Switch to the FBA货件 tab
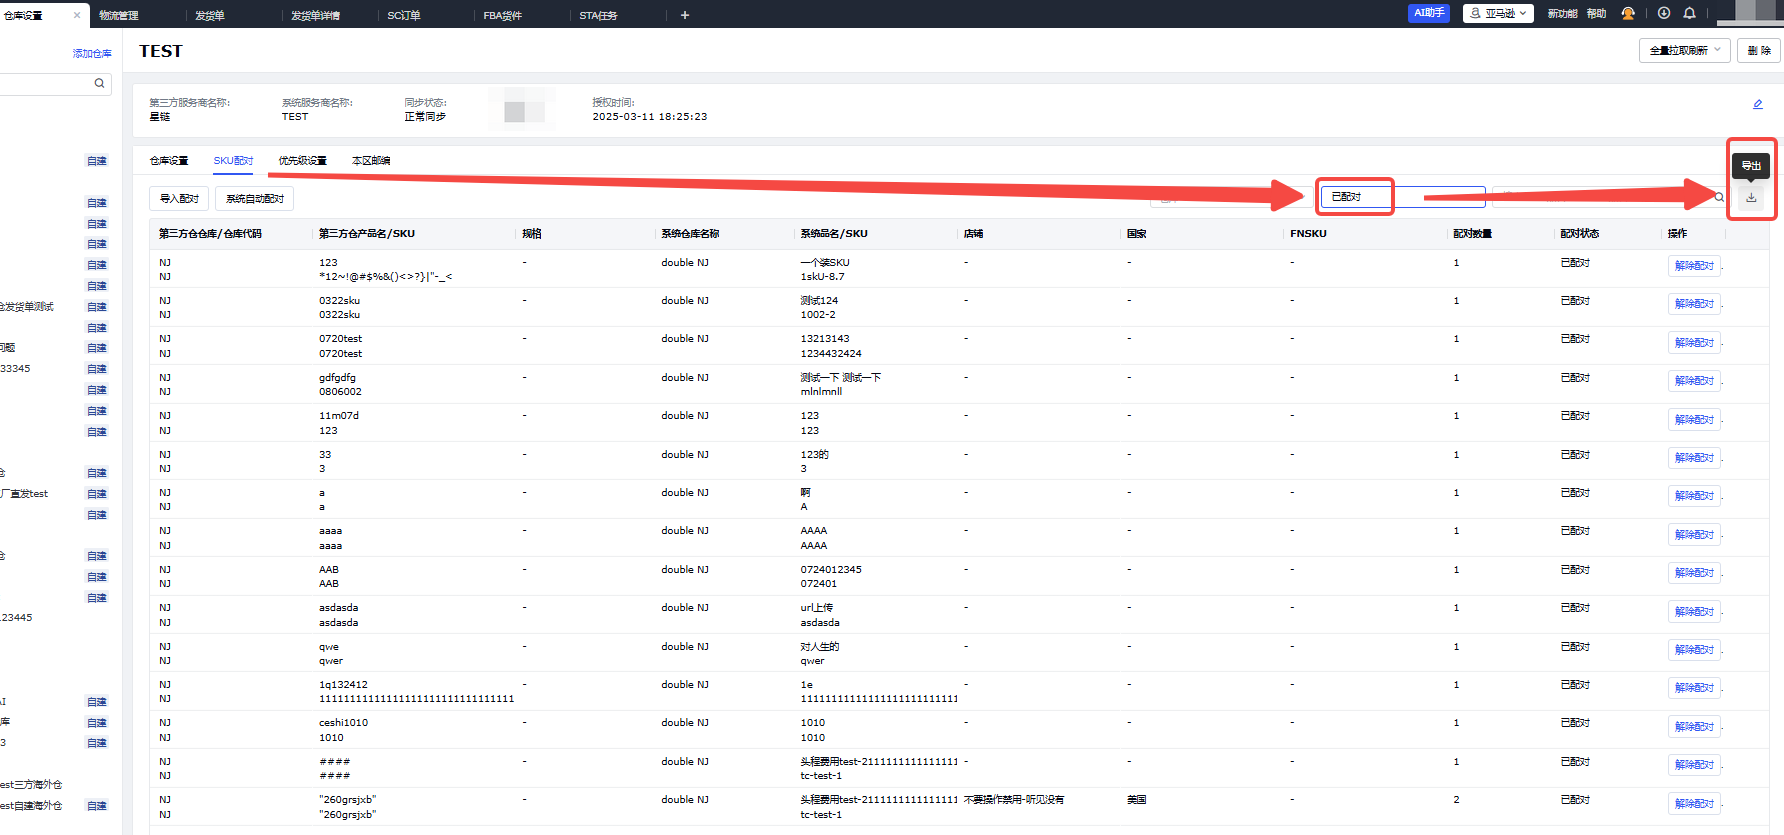This screenshot has width=1784, height=835. pos(503,15)
